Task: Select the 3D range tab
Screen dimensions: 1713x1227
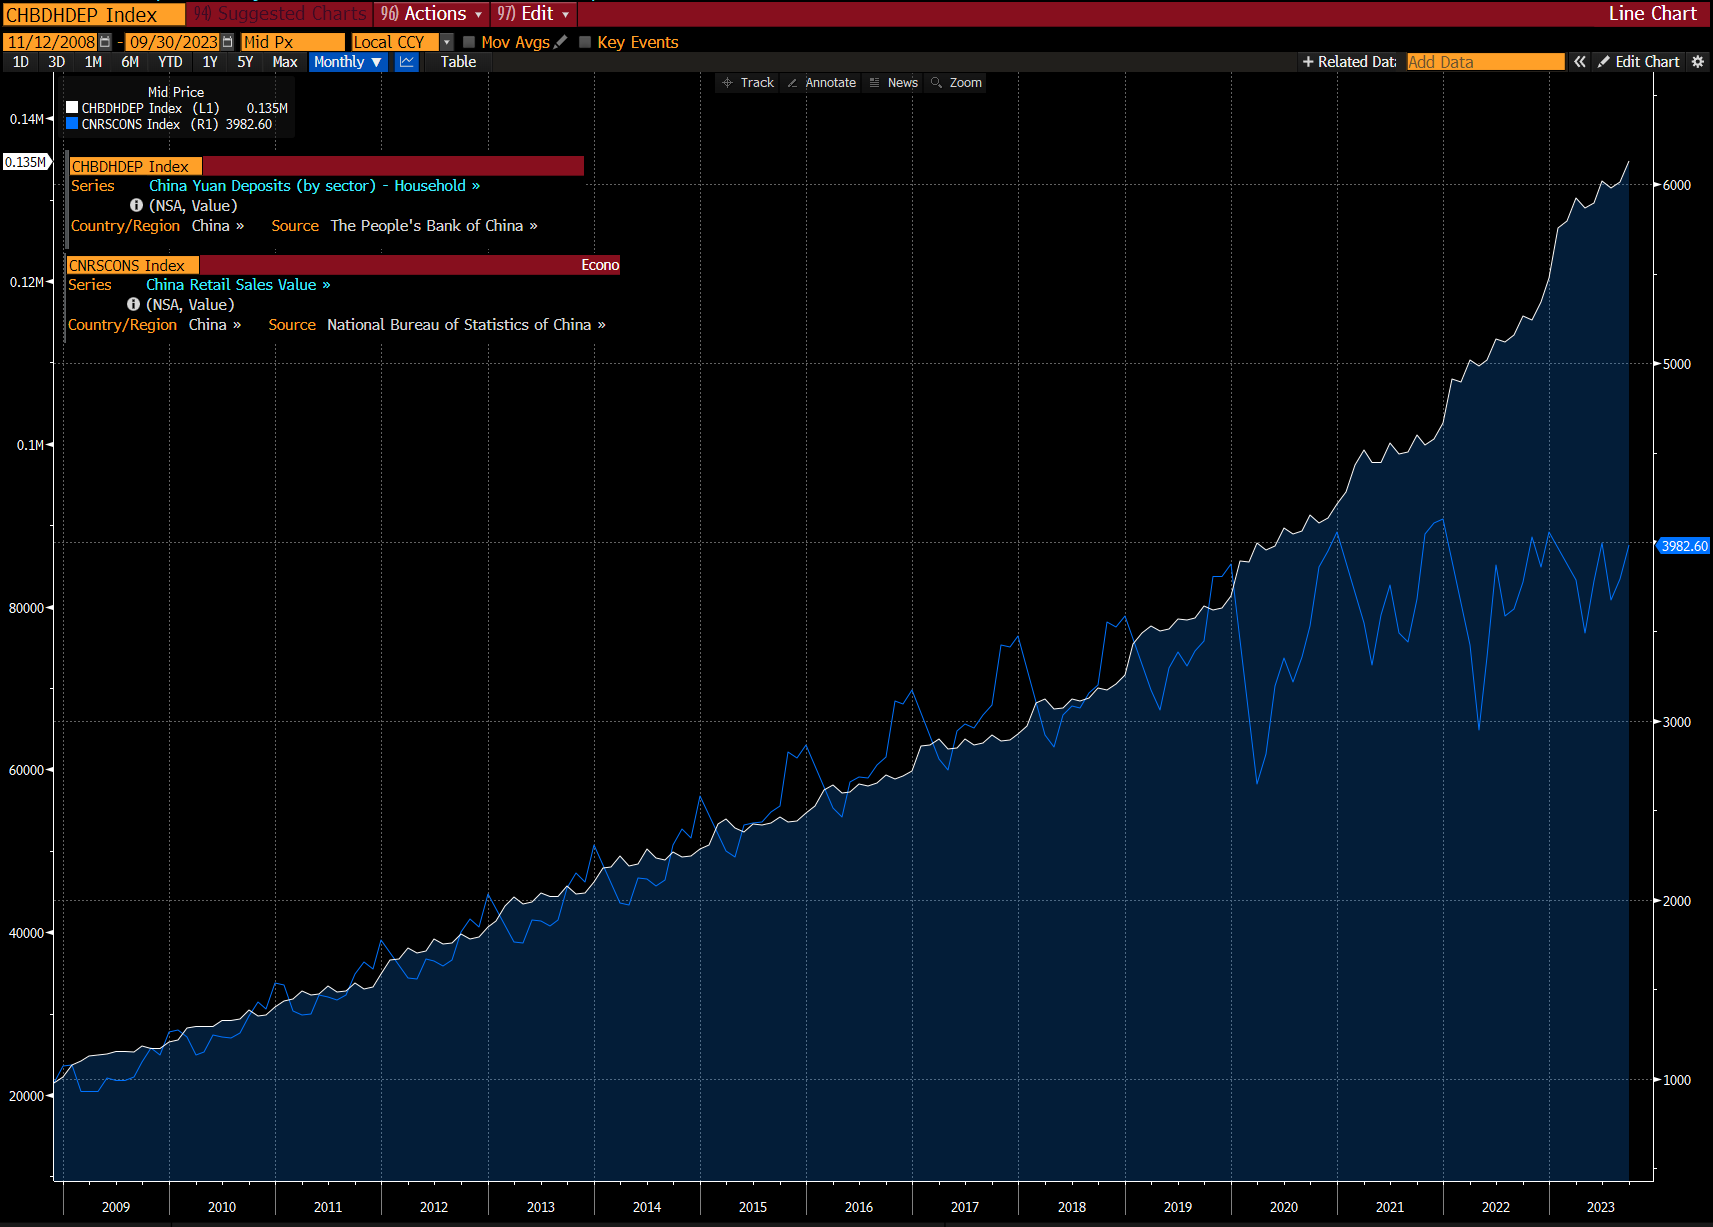Action: [x=57, y=62]
